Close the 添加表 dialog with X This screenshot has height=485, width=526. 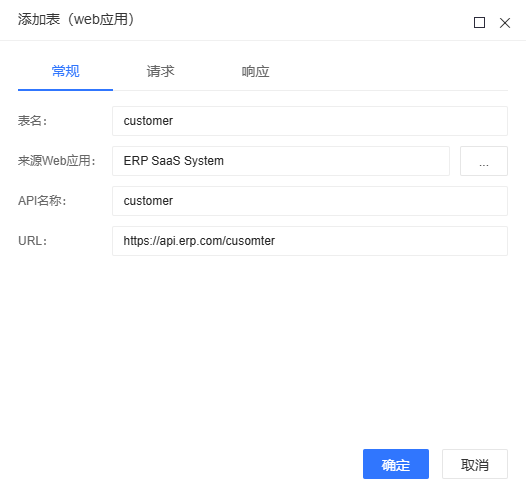point(505,23)
